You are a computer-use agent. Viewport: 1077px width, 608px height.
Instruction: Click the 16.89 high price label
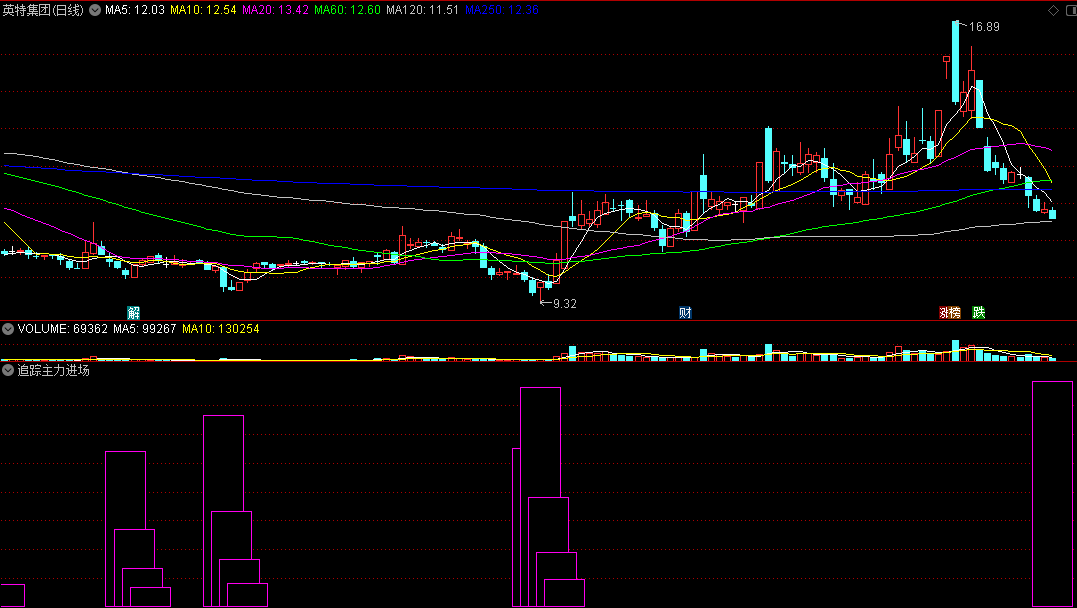pyautogui.click(x=984, y=27)
